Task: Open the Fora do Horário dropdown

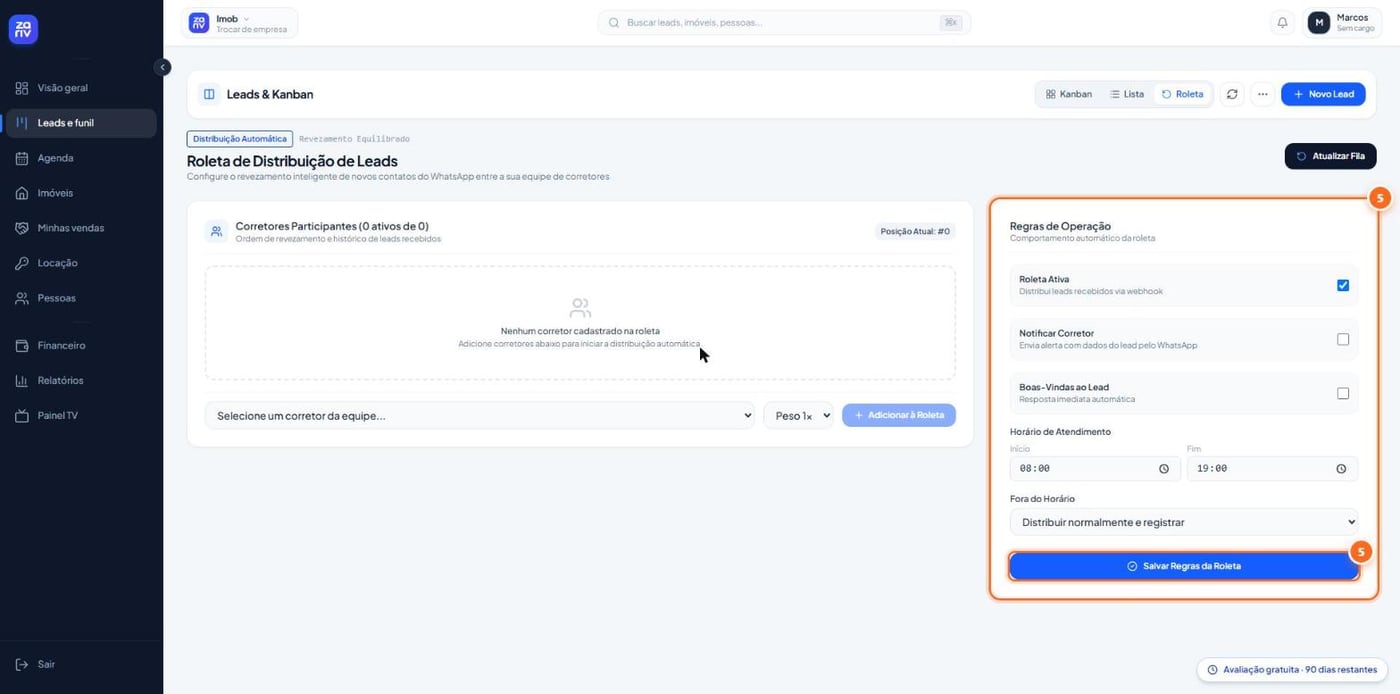Action: pos(1184,522)
